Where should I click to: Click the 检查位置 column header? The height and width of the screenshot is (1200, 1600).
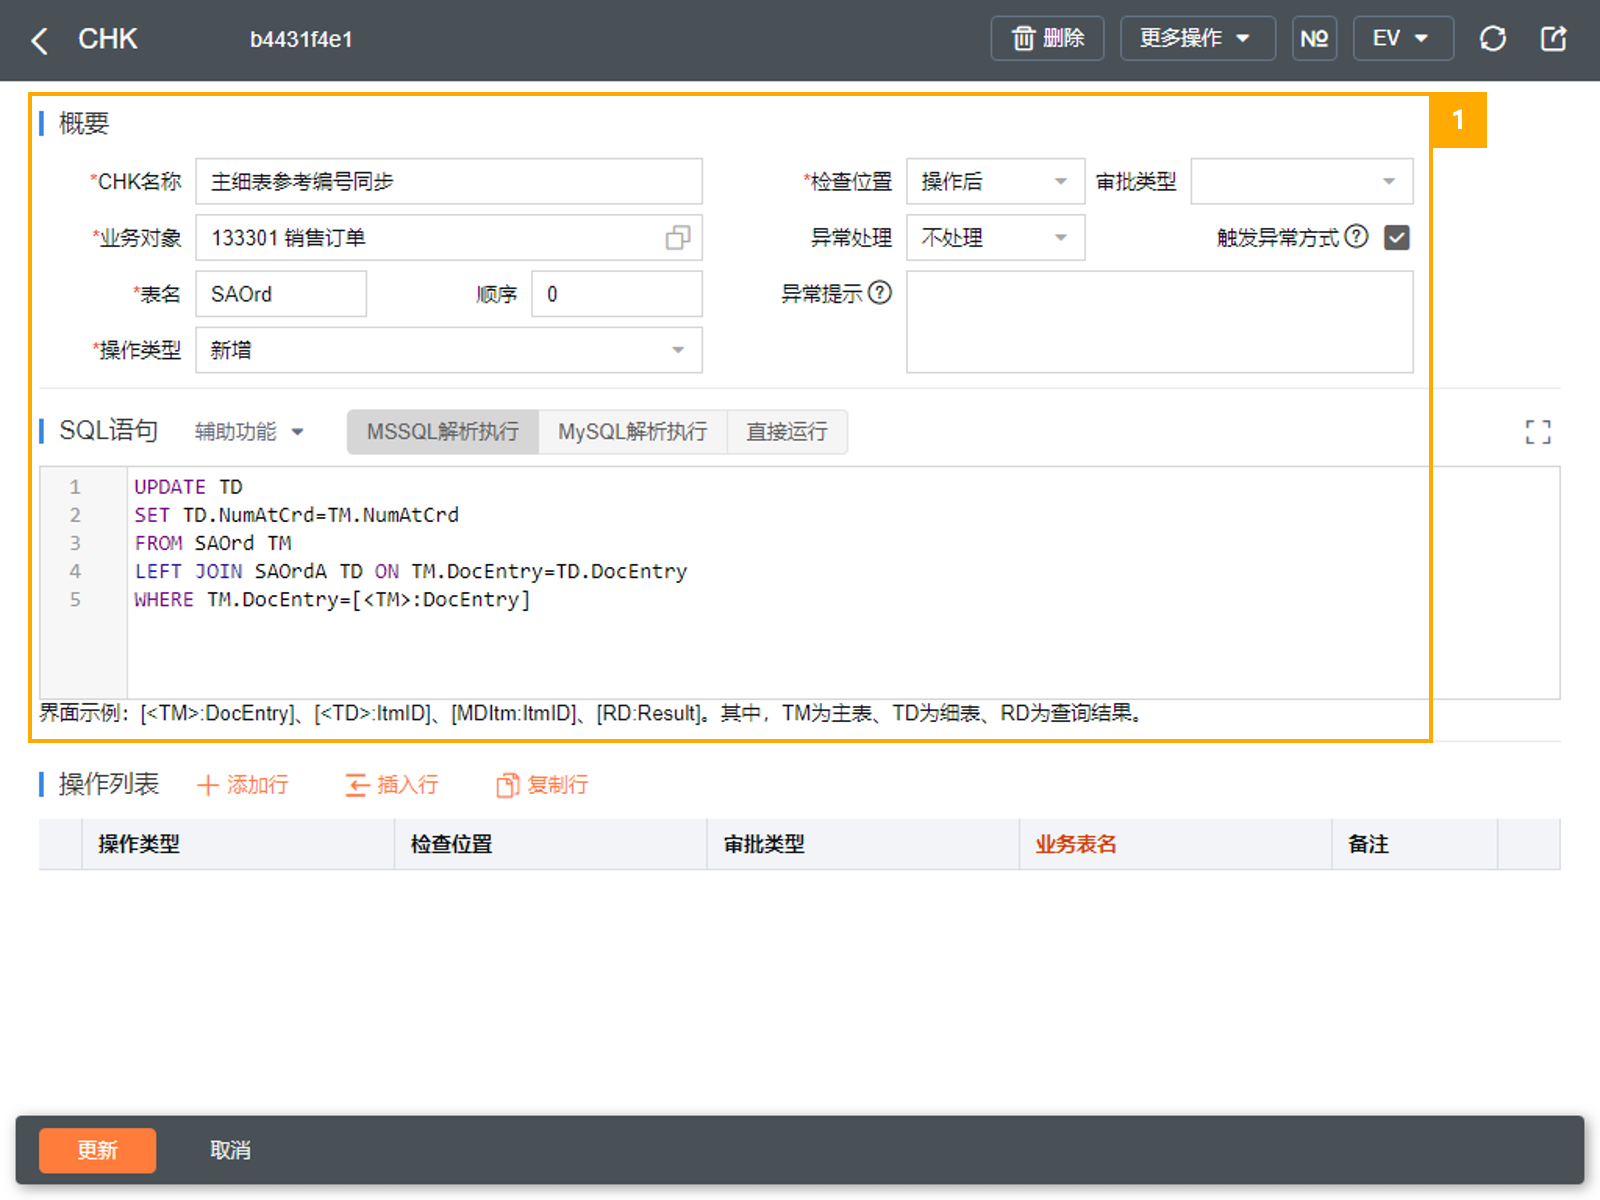coord(551,844)
